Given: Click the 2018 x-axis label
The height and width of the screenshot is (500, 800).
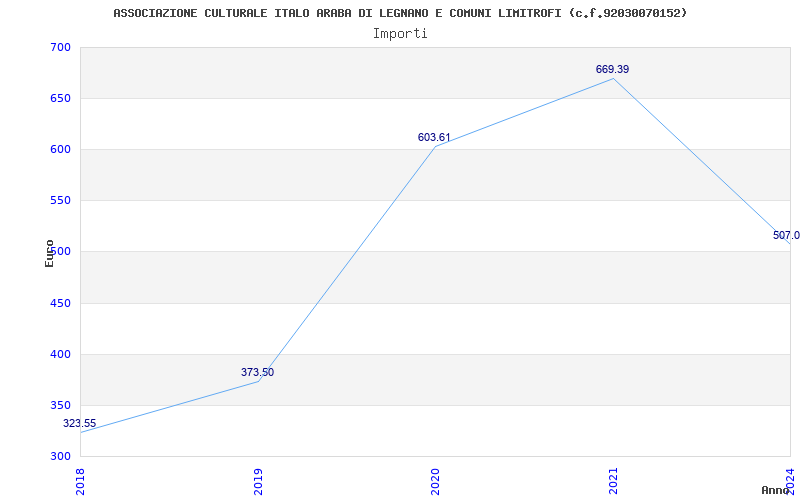Looking at the screenshot, I should (81, 482).
